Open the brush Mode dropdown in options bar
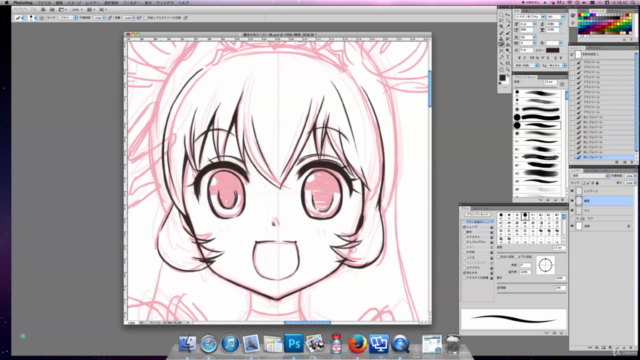Viewport: 640px width, 360px height. click(x=69, y=18)
